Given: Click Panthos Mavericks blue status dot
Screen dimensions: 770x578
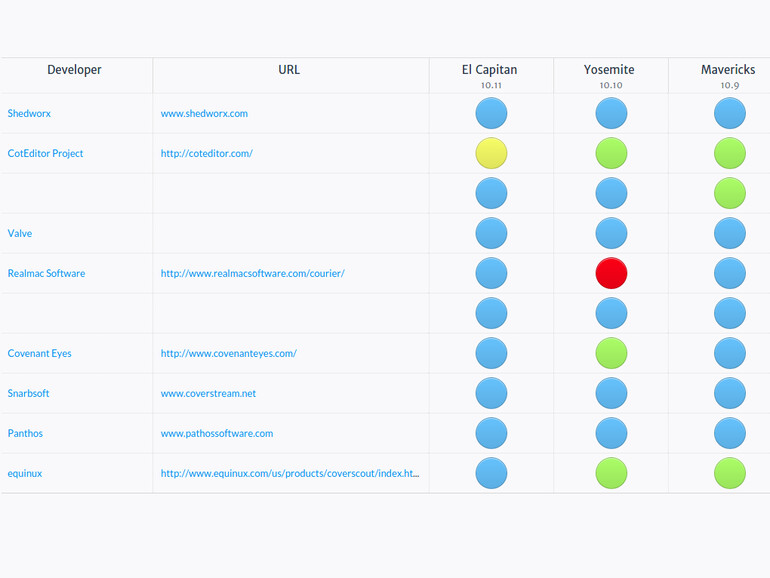Looking at the screenshot, I should [730, 434].
